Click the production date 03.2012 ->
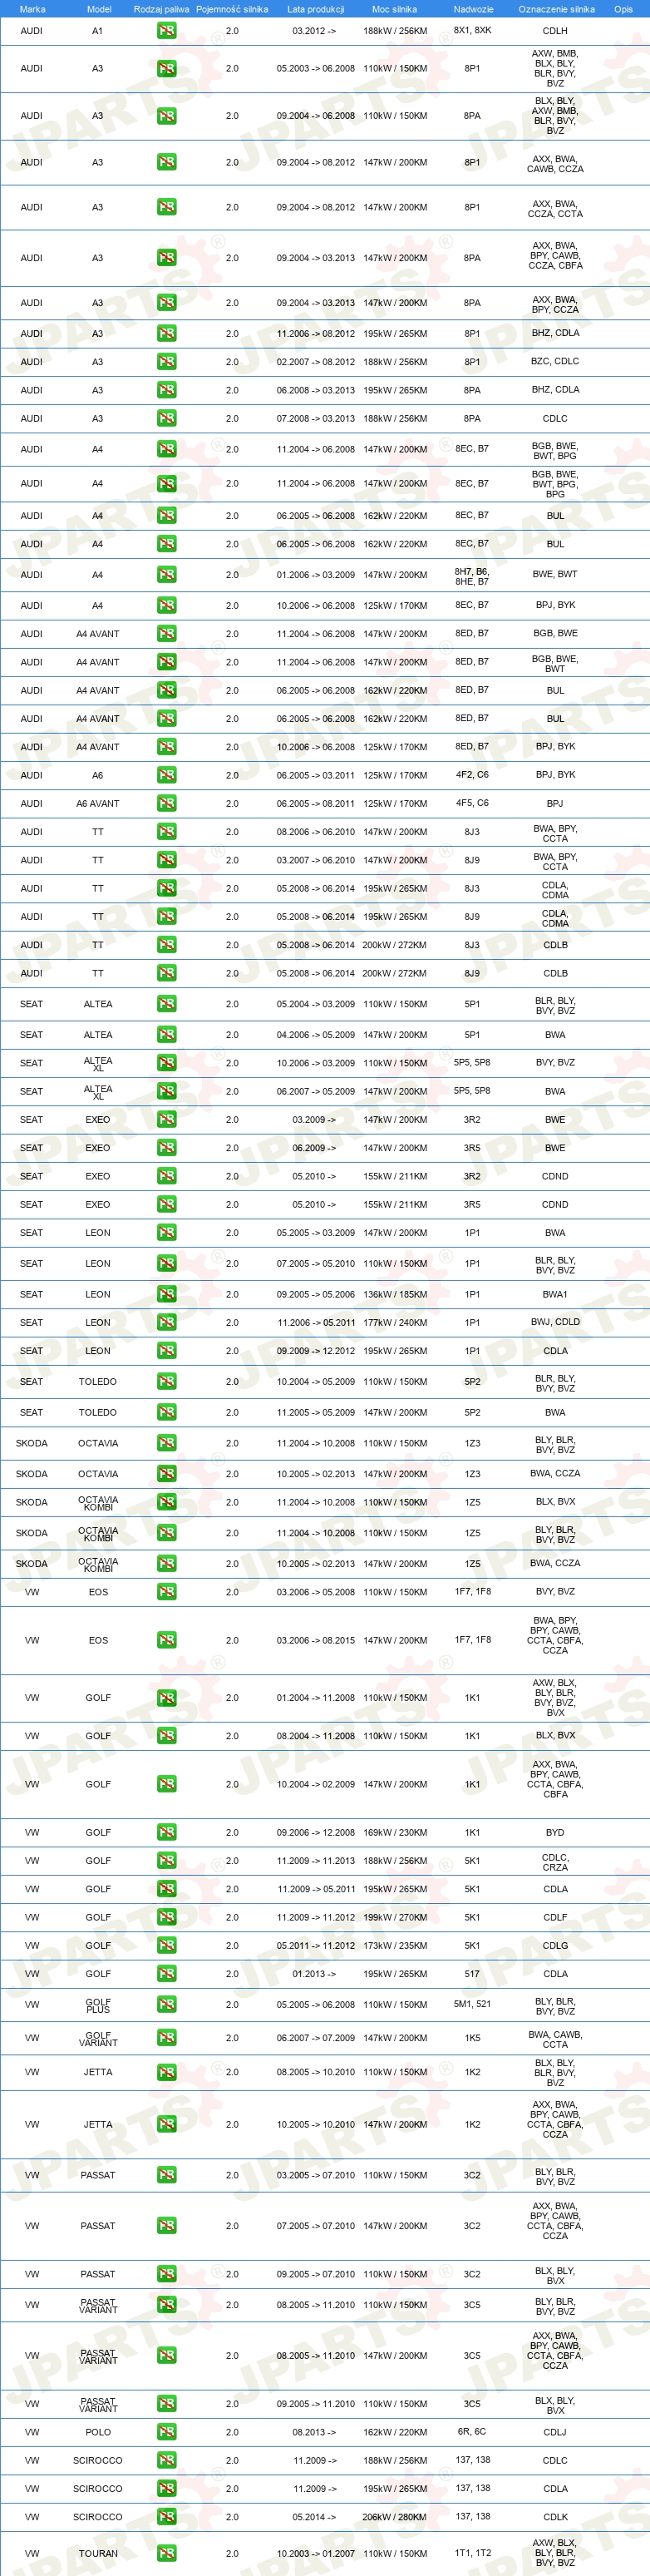Image resolution: width=650 pixels, height=2576 pixels. coord(315,31)
